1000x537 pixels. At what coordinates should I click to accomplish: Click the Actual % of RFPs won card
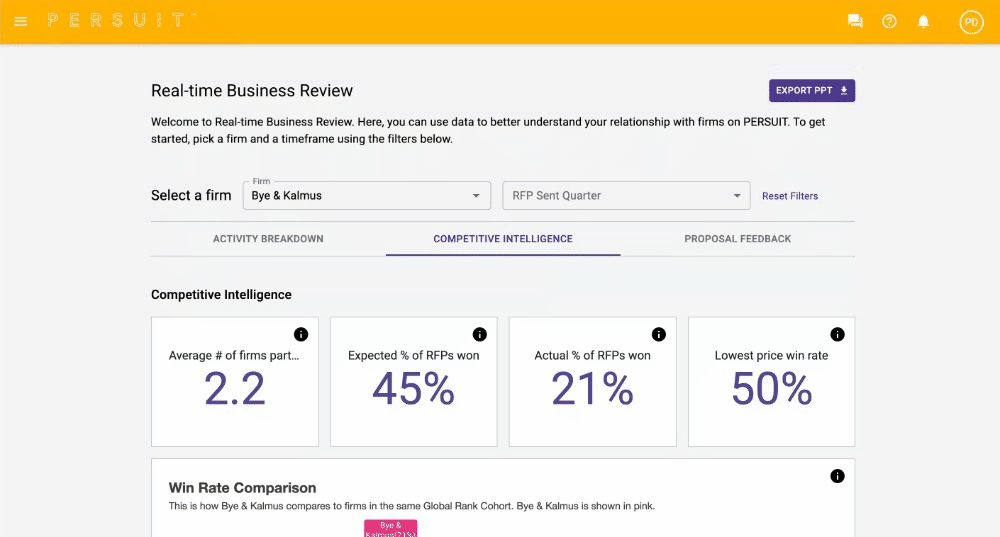(592, 390)
